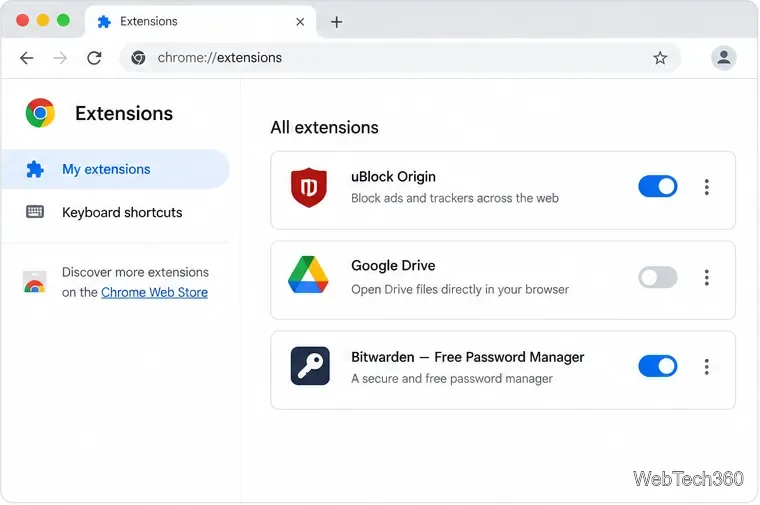
Task: Click the puzzle piece icon next to My extensions
Action: pyautogui.click(x=35, y=169)
